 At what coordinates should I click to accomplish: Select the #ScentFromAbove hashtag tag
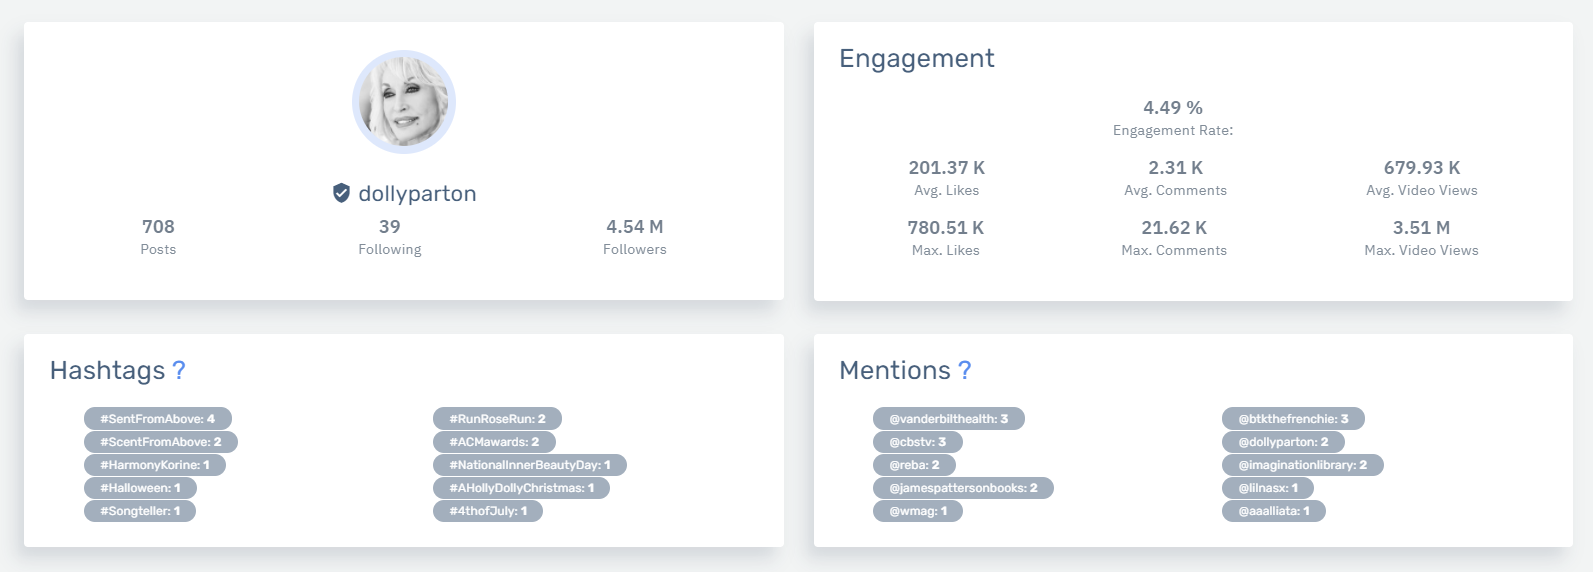pyautogui.click(x=160, y=442)
